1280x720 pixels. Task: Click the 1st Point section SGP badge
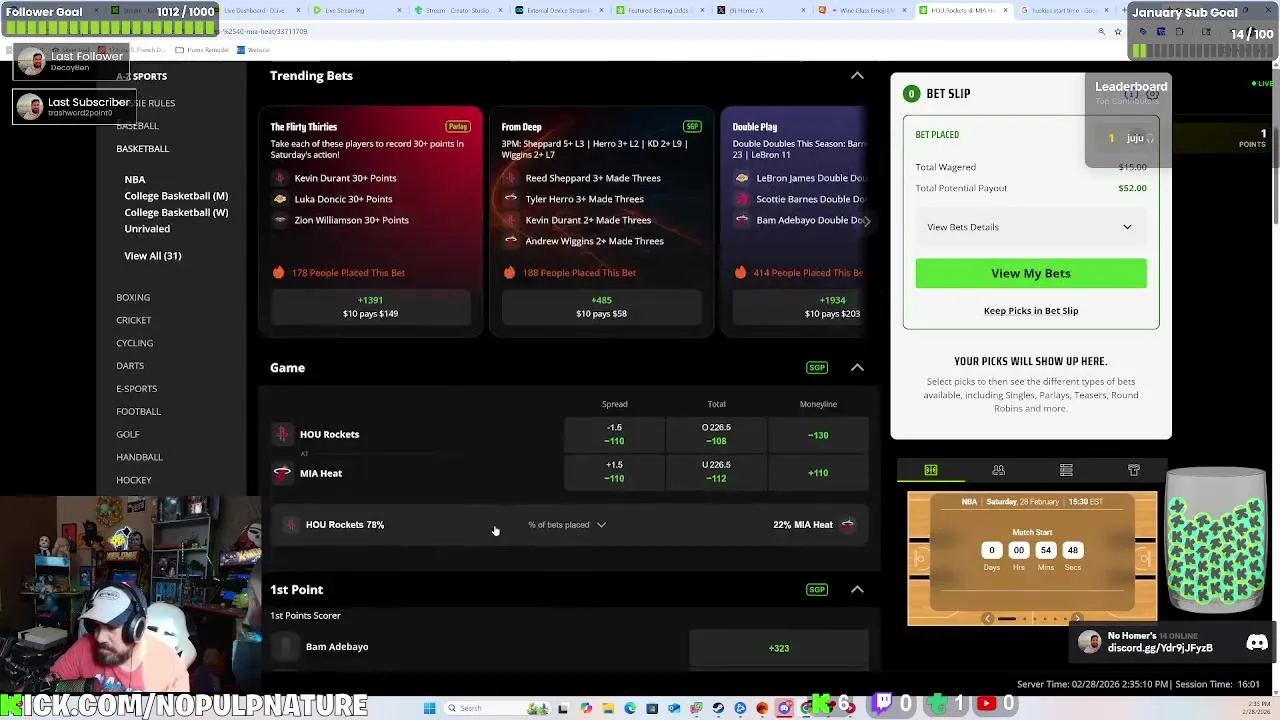click(x=817, y=589)
